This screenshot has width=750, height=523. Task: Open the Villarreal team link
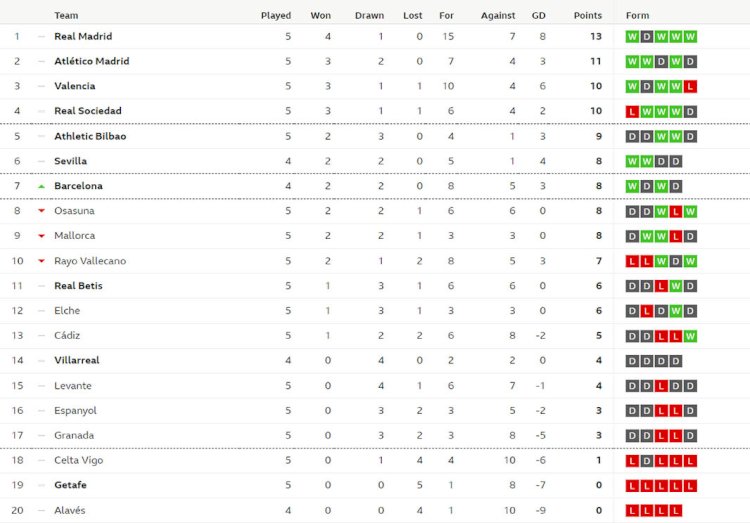pyautogui.click(x=77, y=360)
